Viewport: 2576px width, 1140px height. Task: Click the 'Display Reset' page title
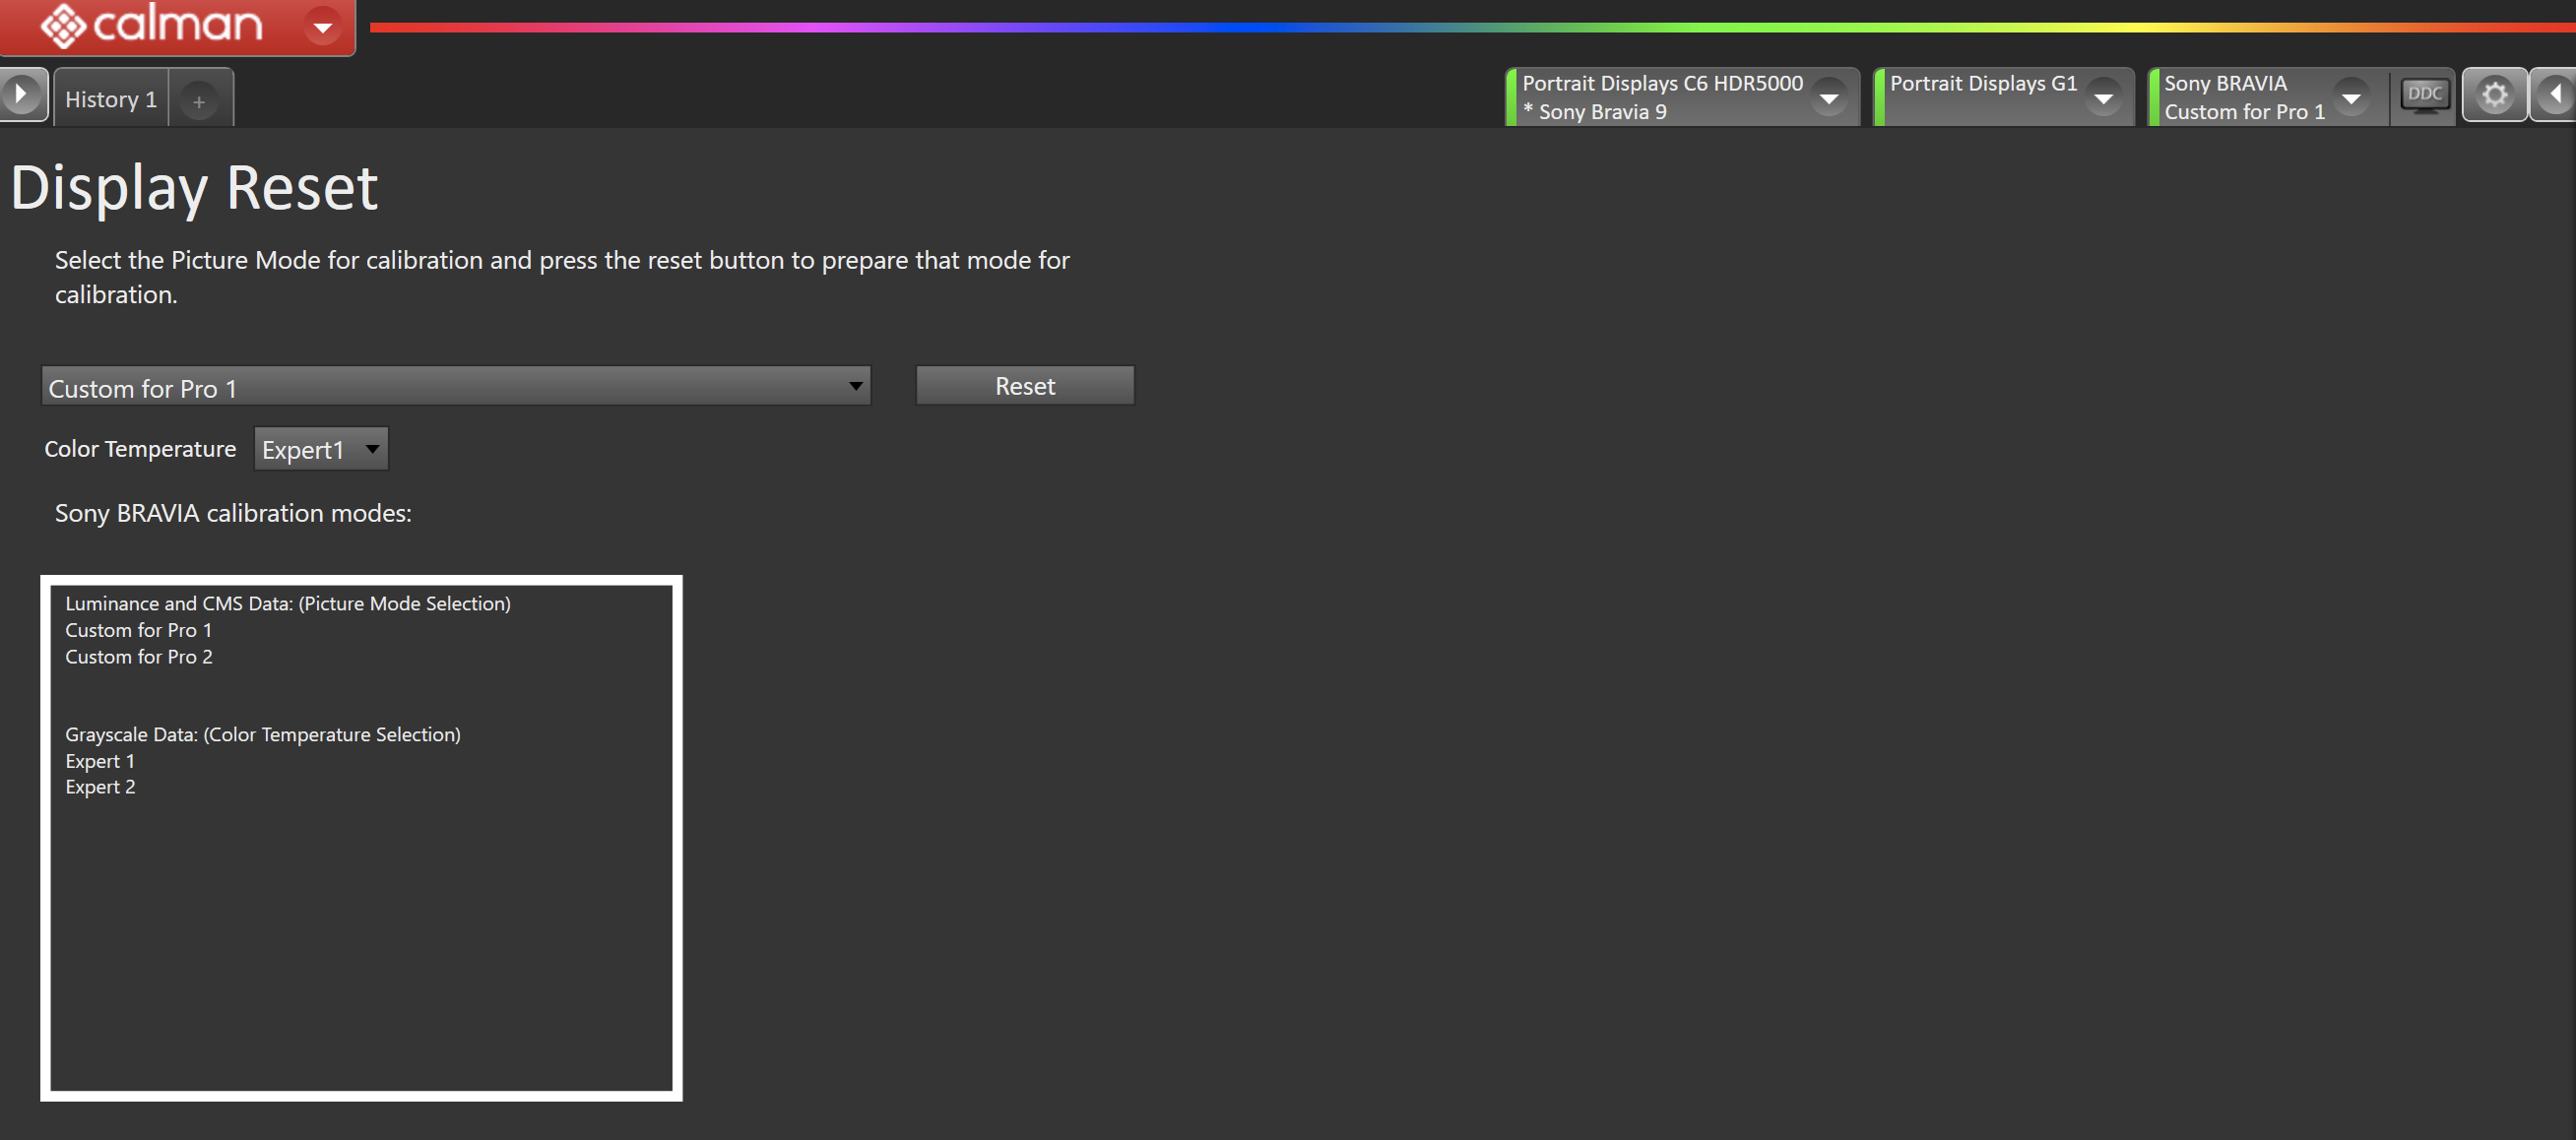(x=194, y=189)
